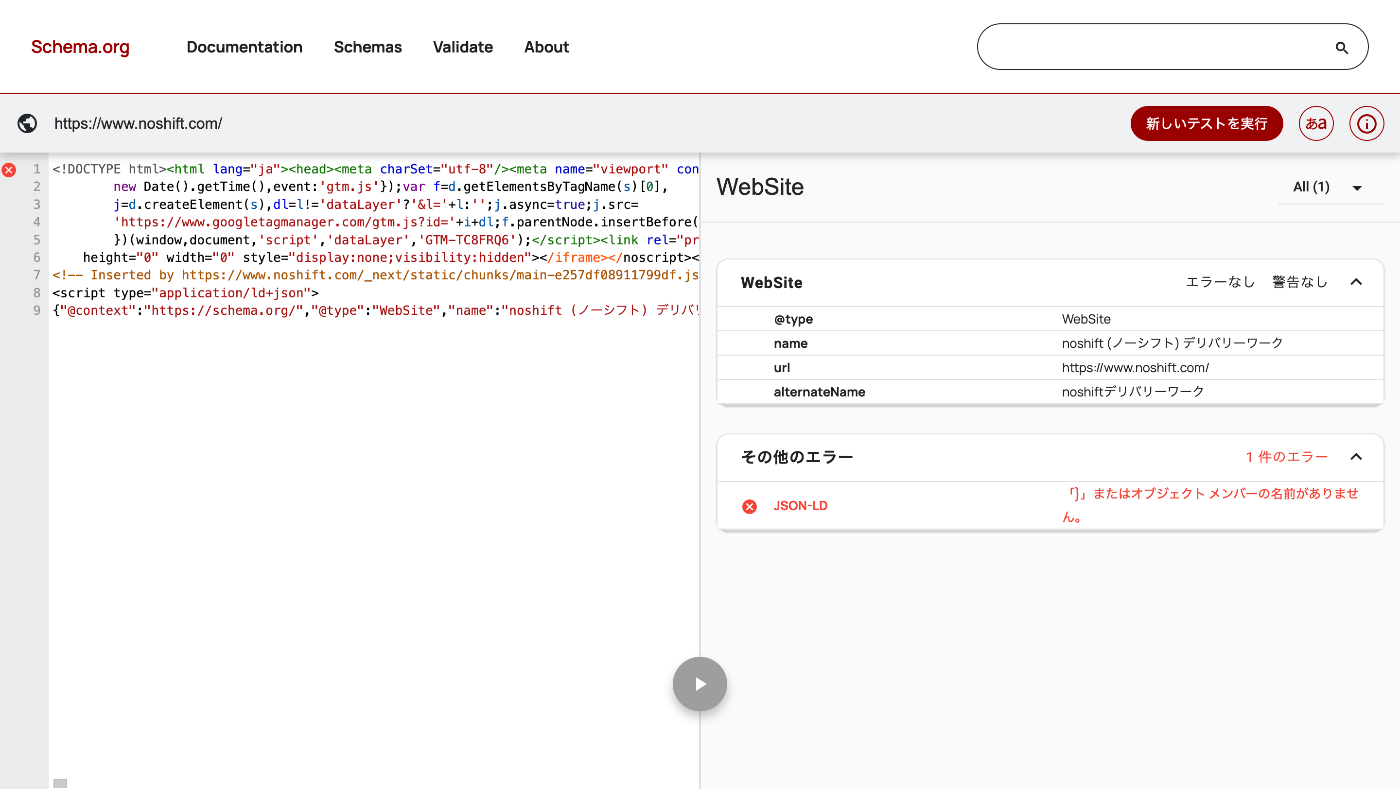The width and height of the screenshot is (1400, 789).
Task: Collapse the その他のエラー section
Action: 1356,456
